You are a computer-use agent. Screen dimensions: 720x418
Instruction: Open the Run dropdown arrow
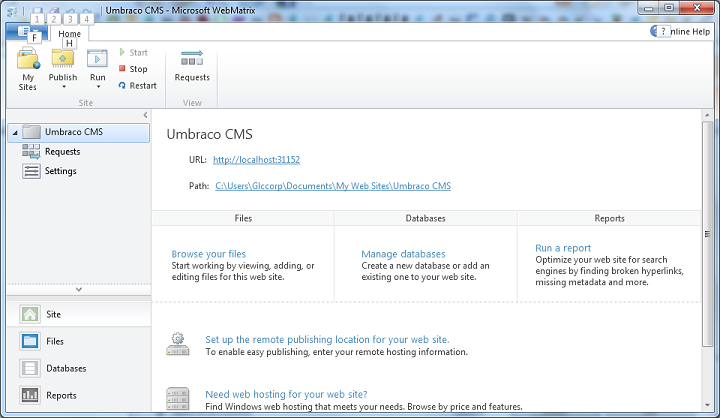pyautogui.click(x=98, y=87)
